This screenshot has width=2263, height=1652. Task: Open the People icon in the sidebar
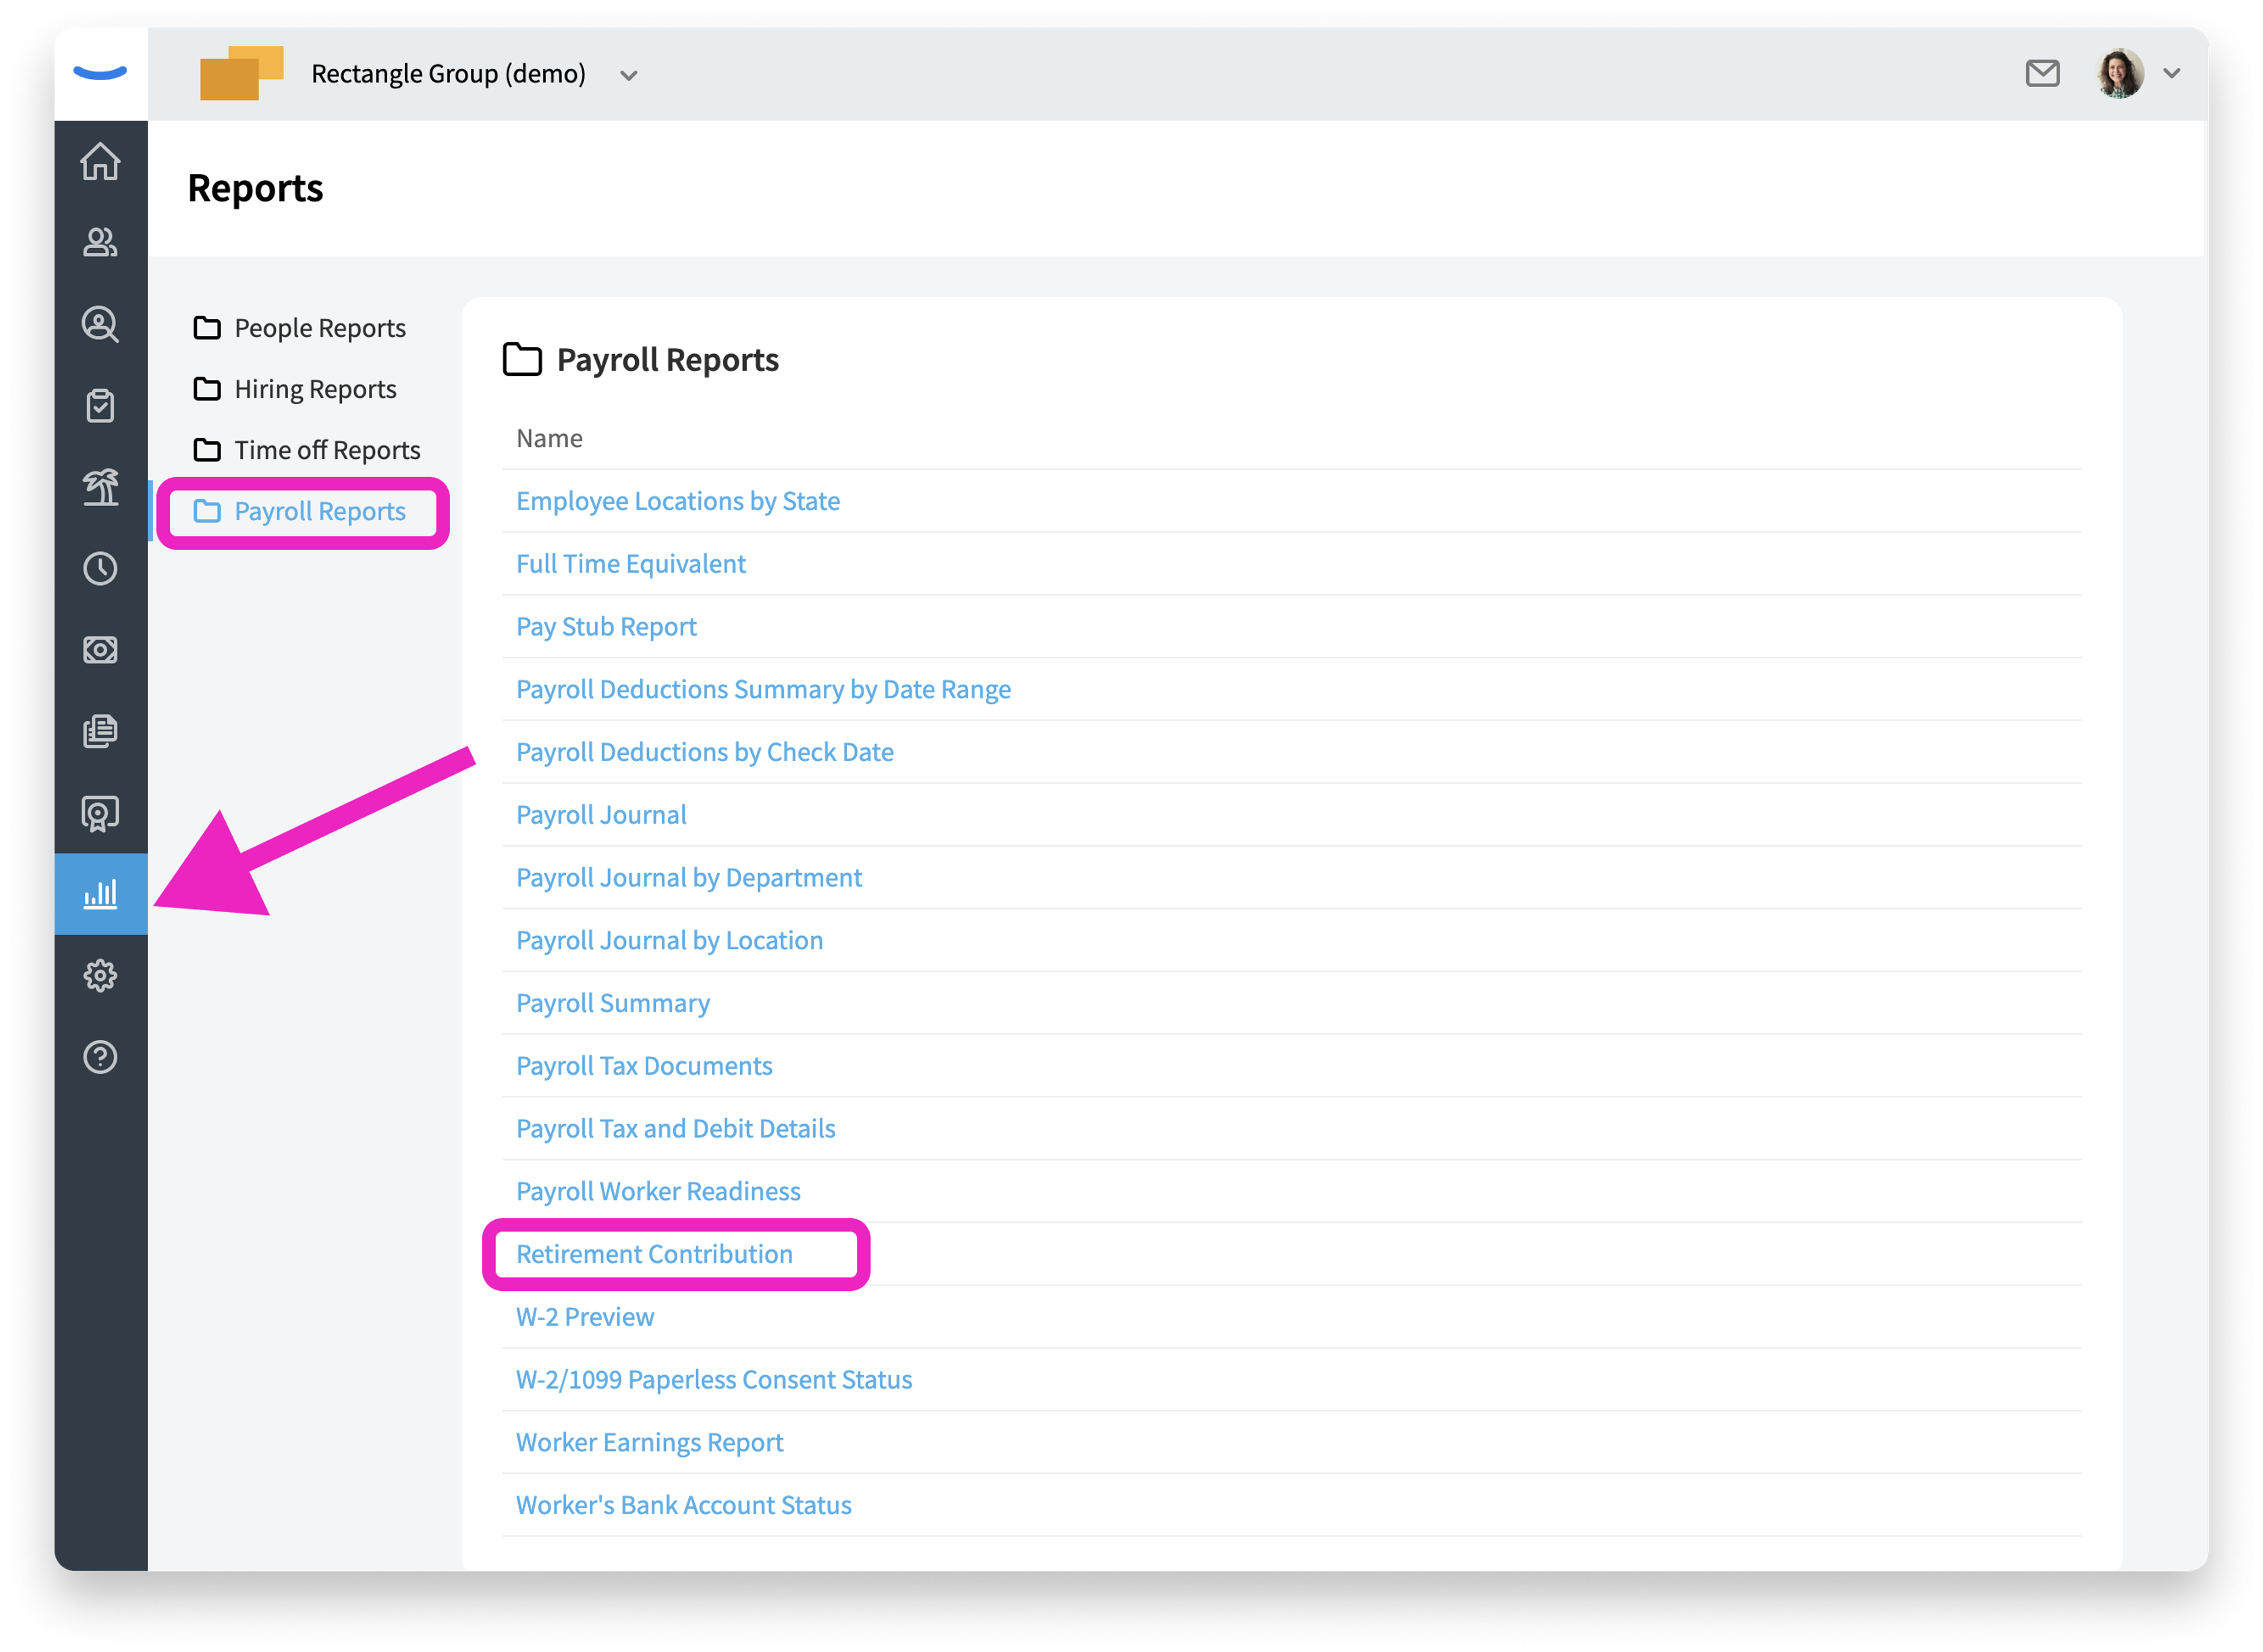(x=100, y=243)
